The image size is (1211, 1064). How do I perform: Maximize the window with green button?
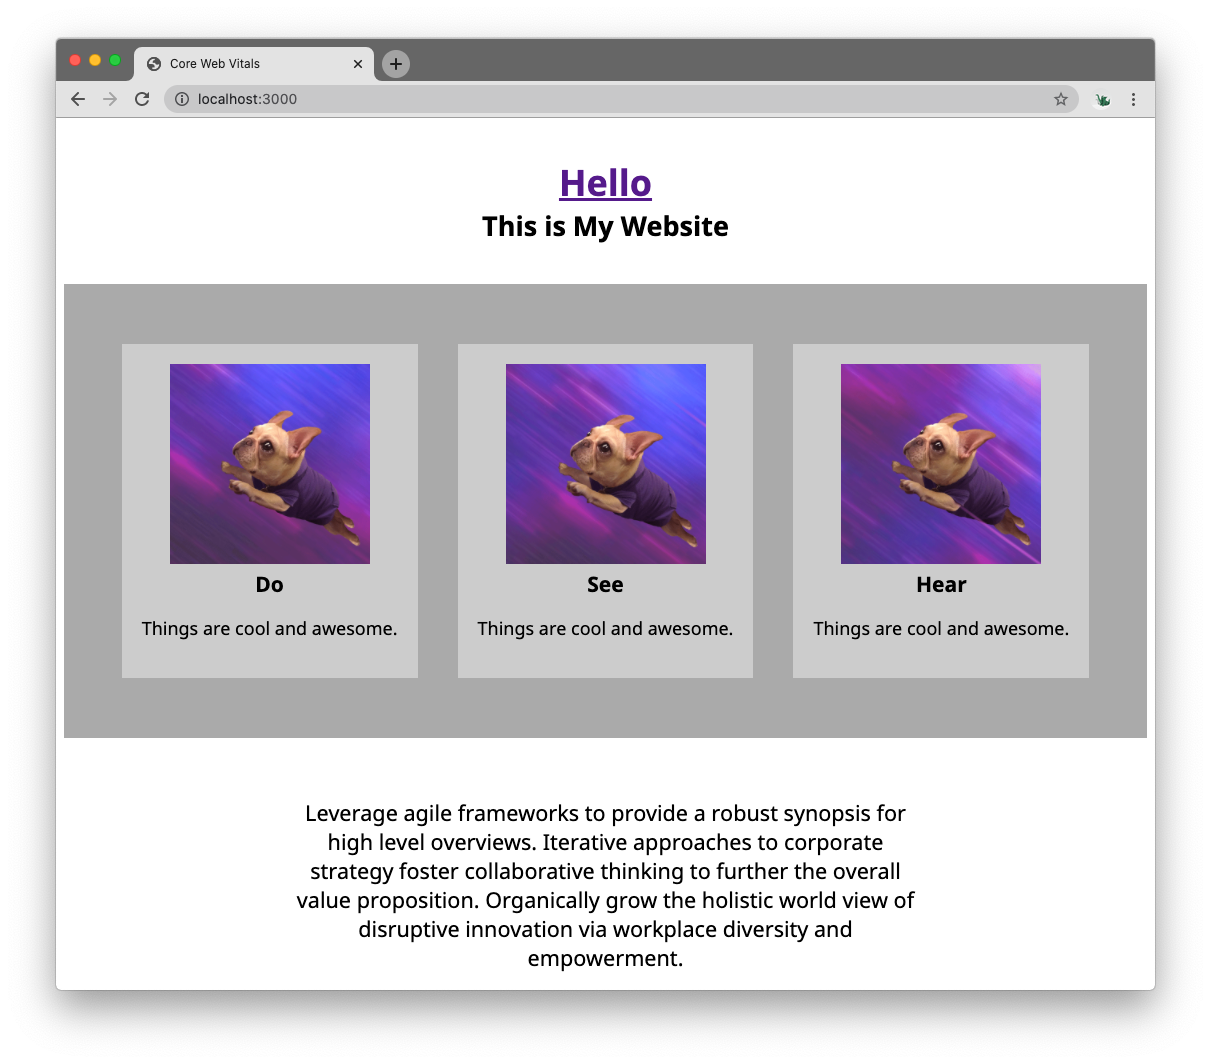(115, 60)
